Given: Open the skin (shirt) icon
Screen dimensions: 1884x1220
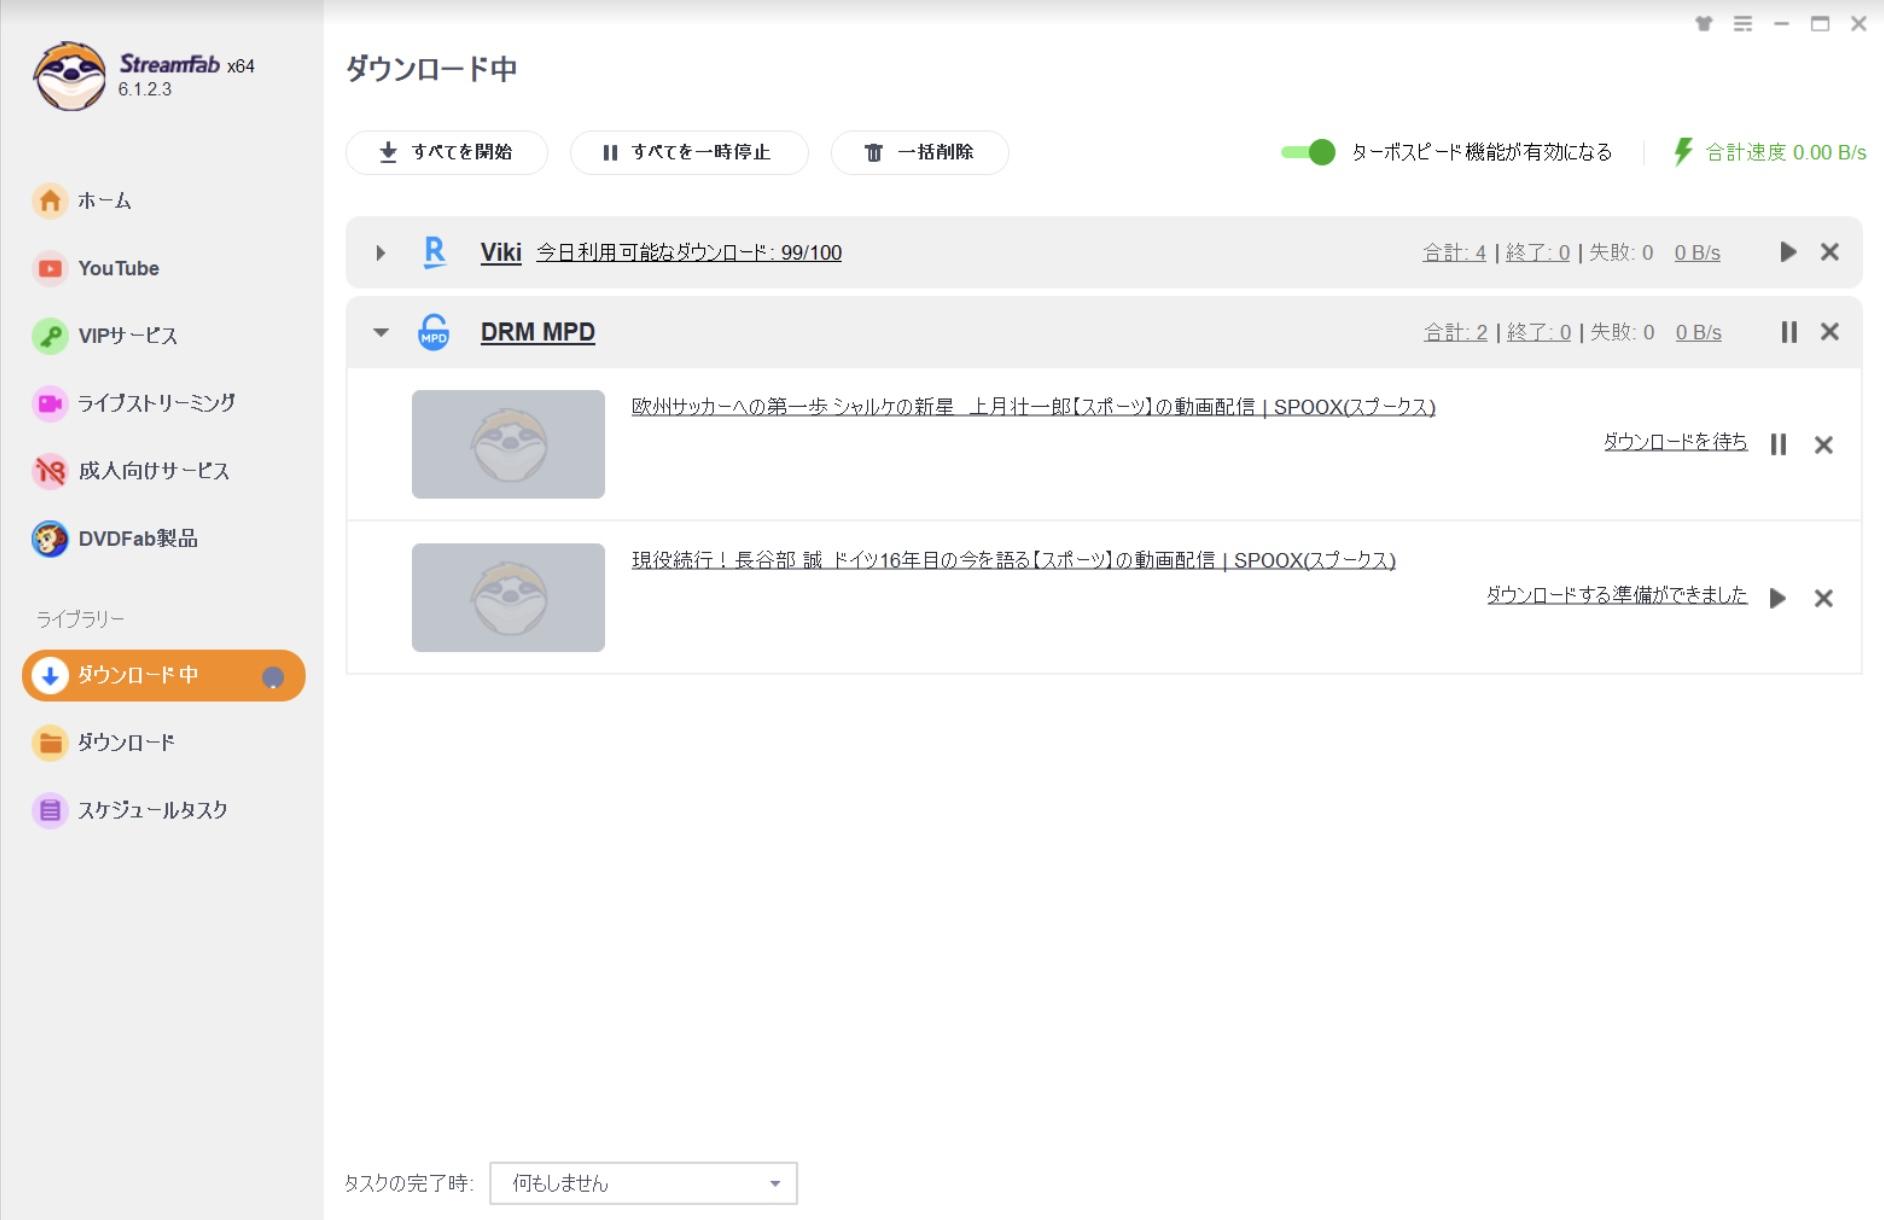Looking at the screenshot, I should pyautogui.click(x=1704, y=23).
